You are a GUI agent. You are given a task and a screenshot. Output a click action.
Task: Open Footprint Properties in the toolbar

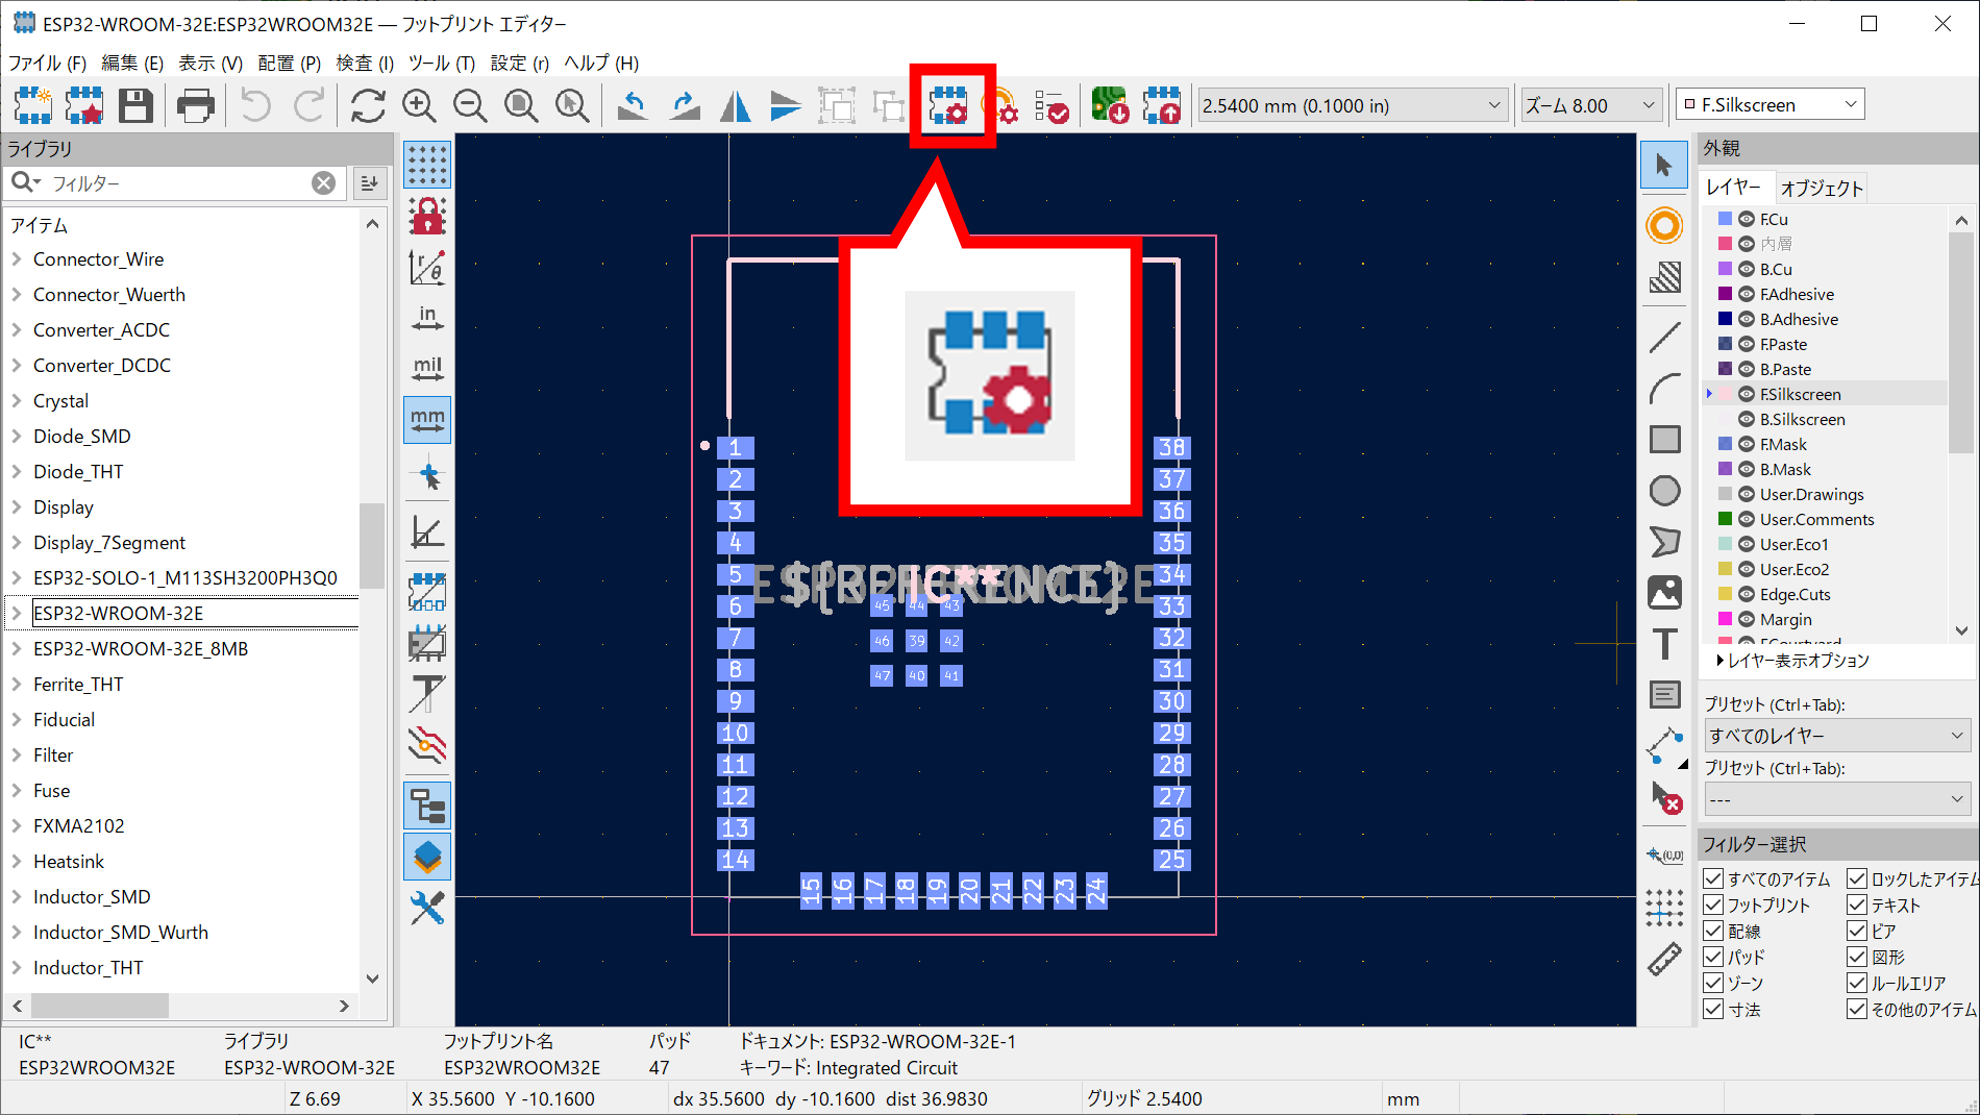[x=949, y=105]
